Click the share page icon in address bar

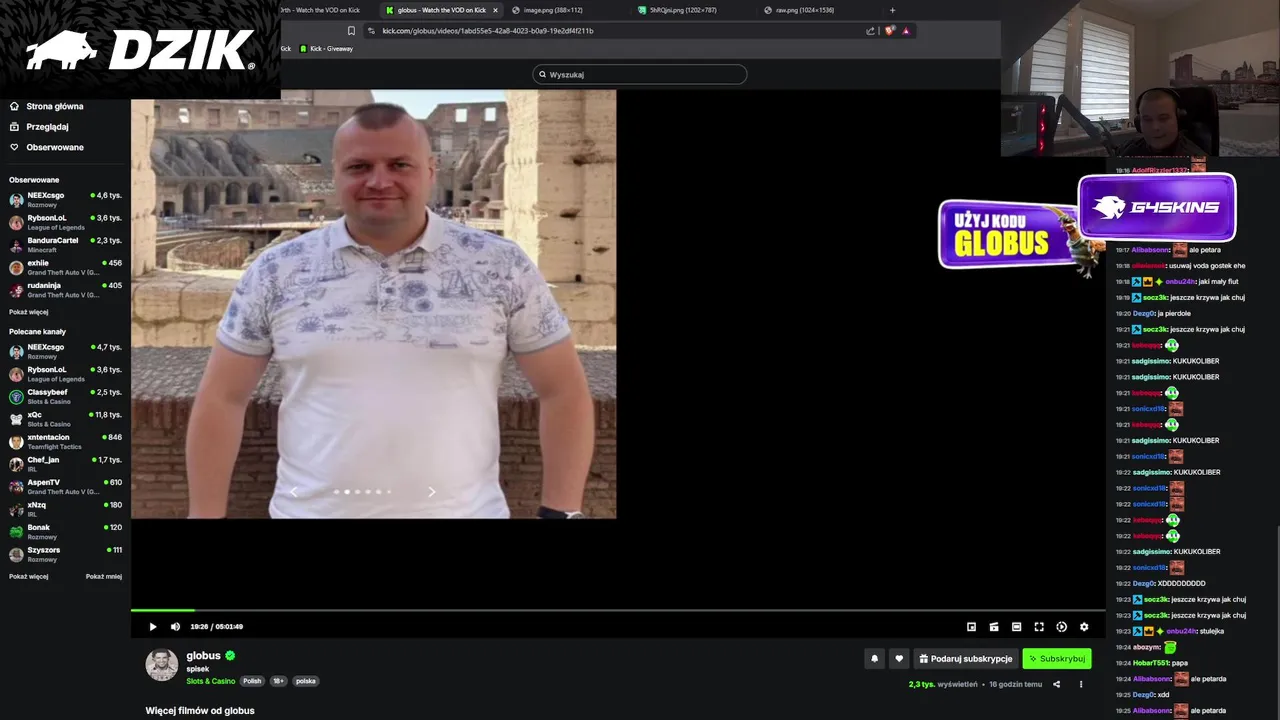870,31
